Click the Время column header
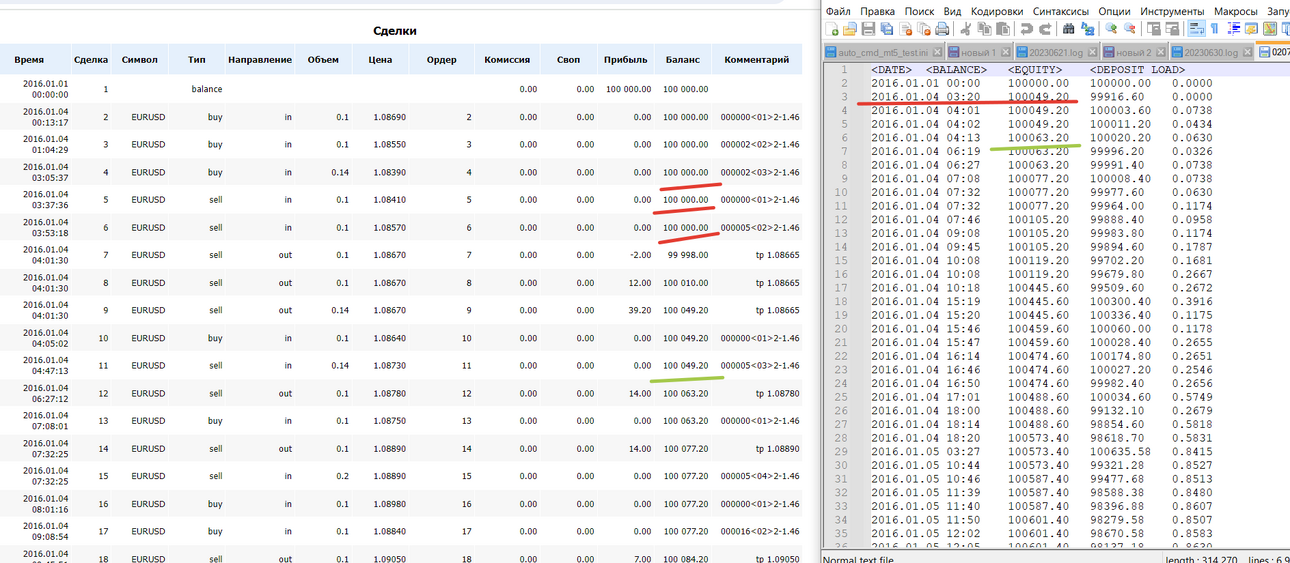 29,60
